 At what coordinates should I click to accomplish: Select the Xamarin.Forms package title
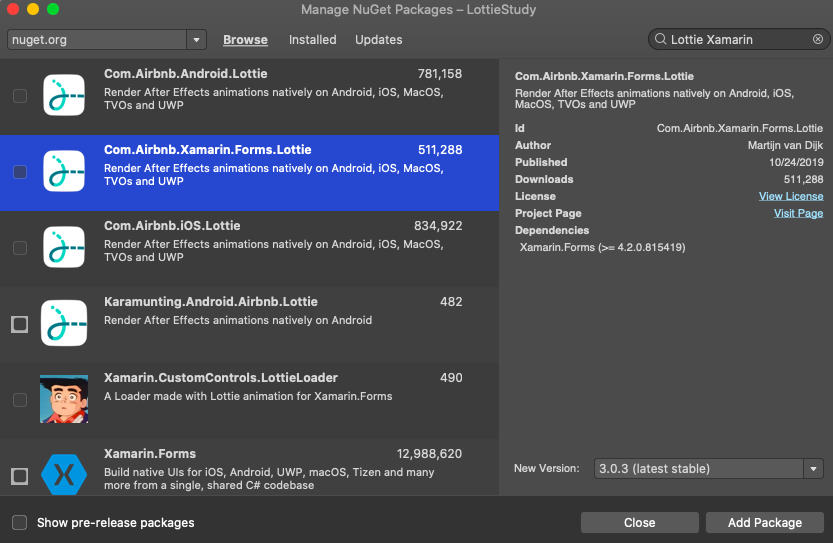150,454
